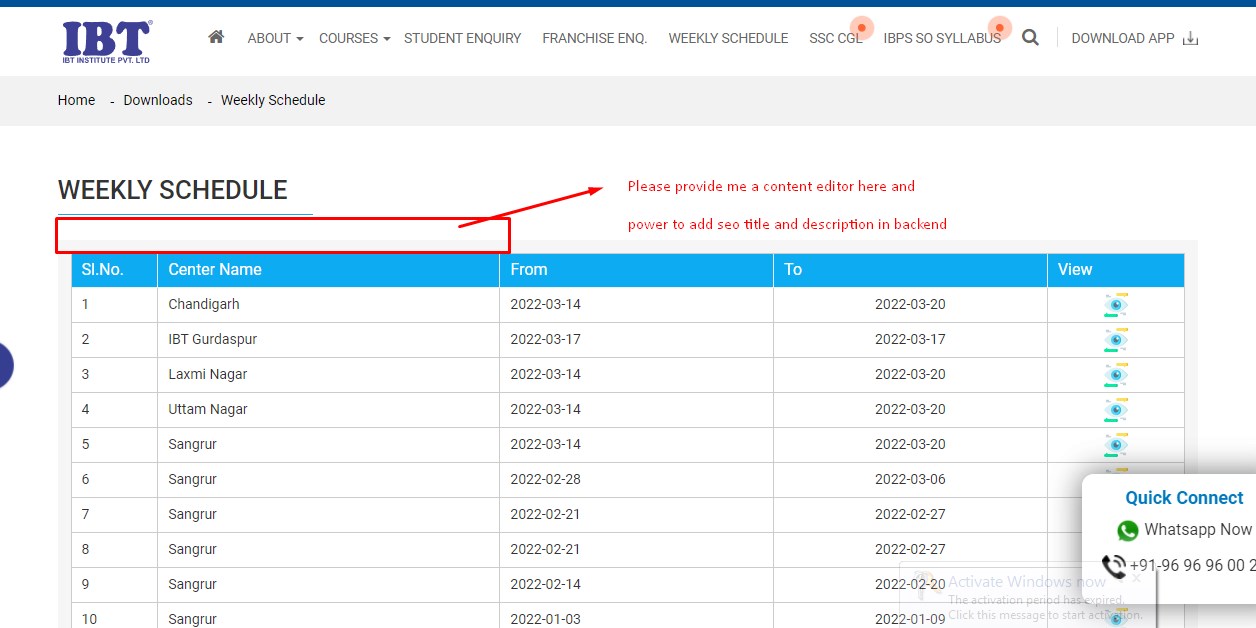This screenshot has width=1256, height=628.
Task: Open the STUDENT ENQUIRY page
Action: [462, 38]
